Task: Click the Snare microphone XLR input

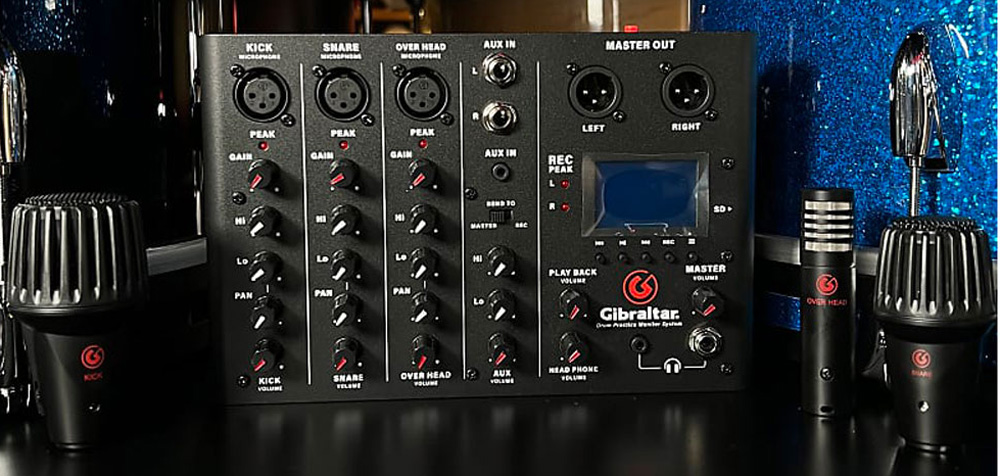Action: 342,96
